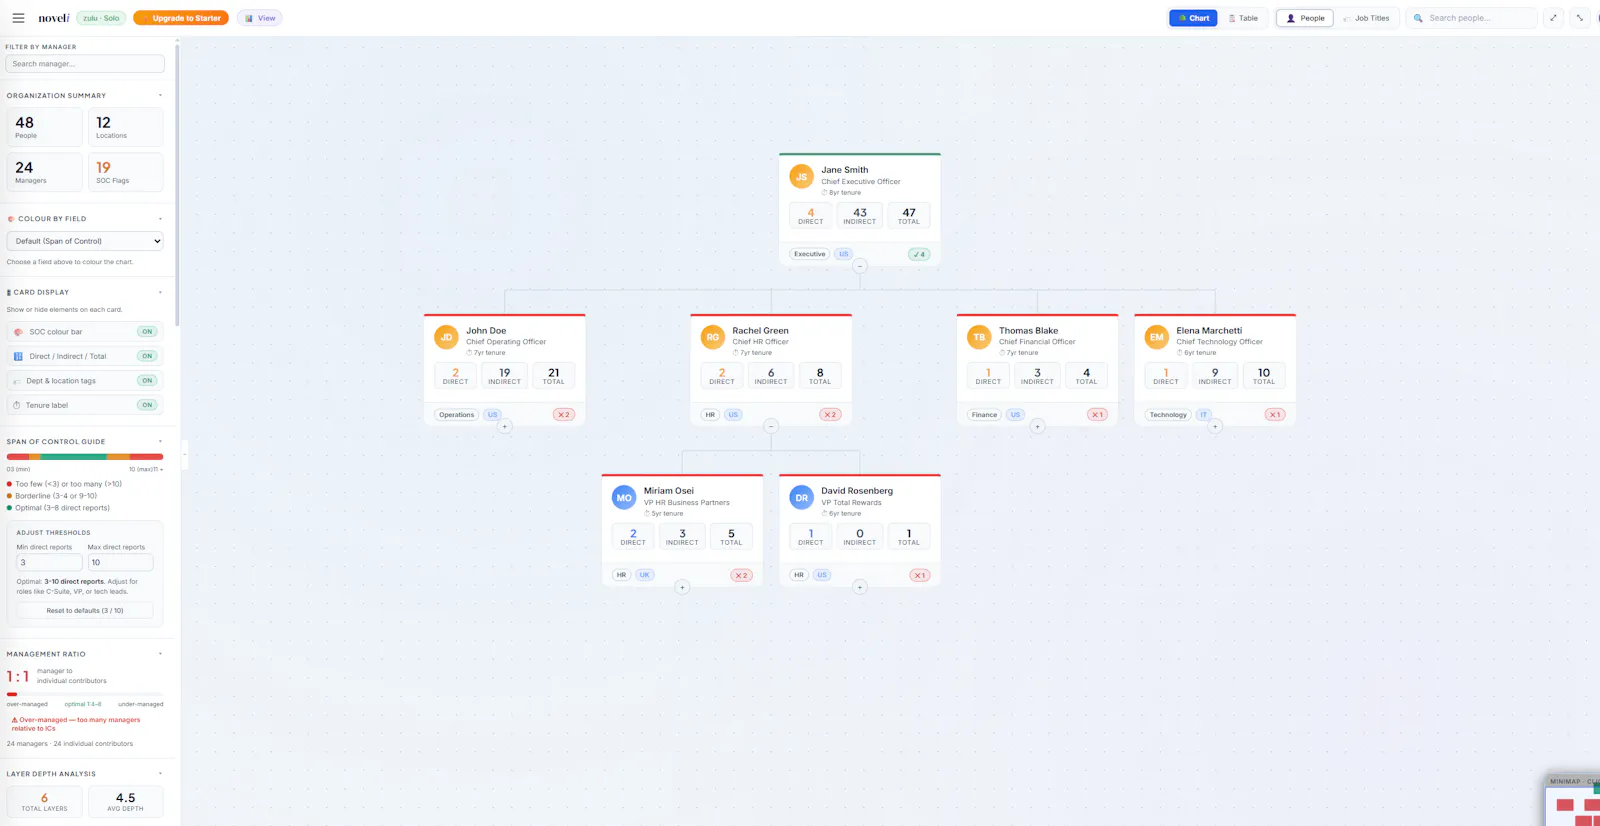Click Miriam Osei's x2 flag badge
This screenshot has height=826, width=1600.
pos(741,575)
